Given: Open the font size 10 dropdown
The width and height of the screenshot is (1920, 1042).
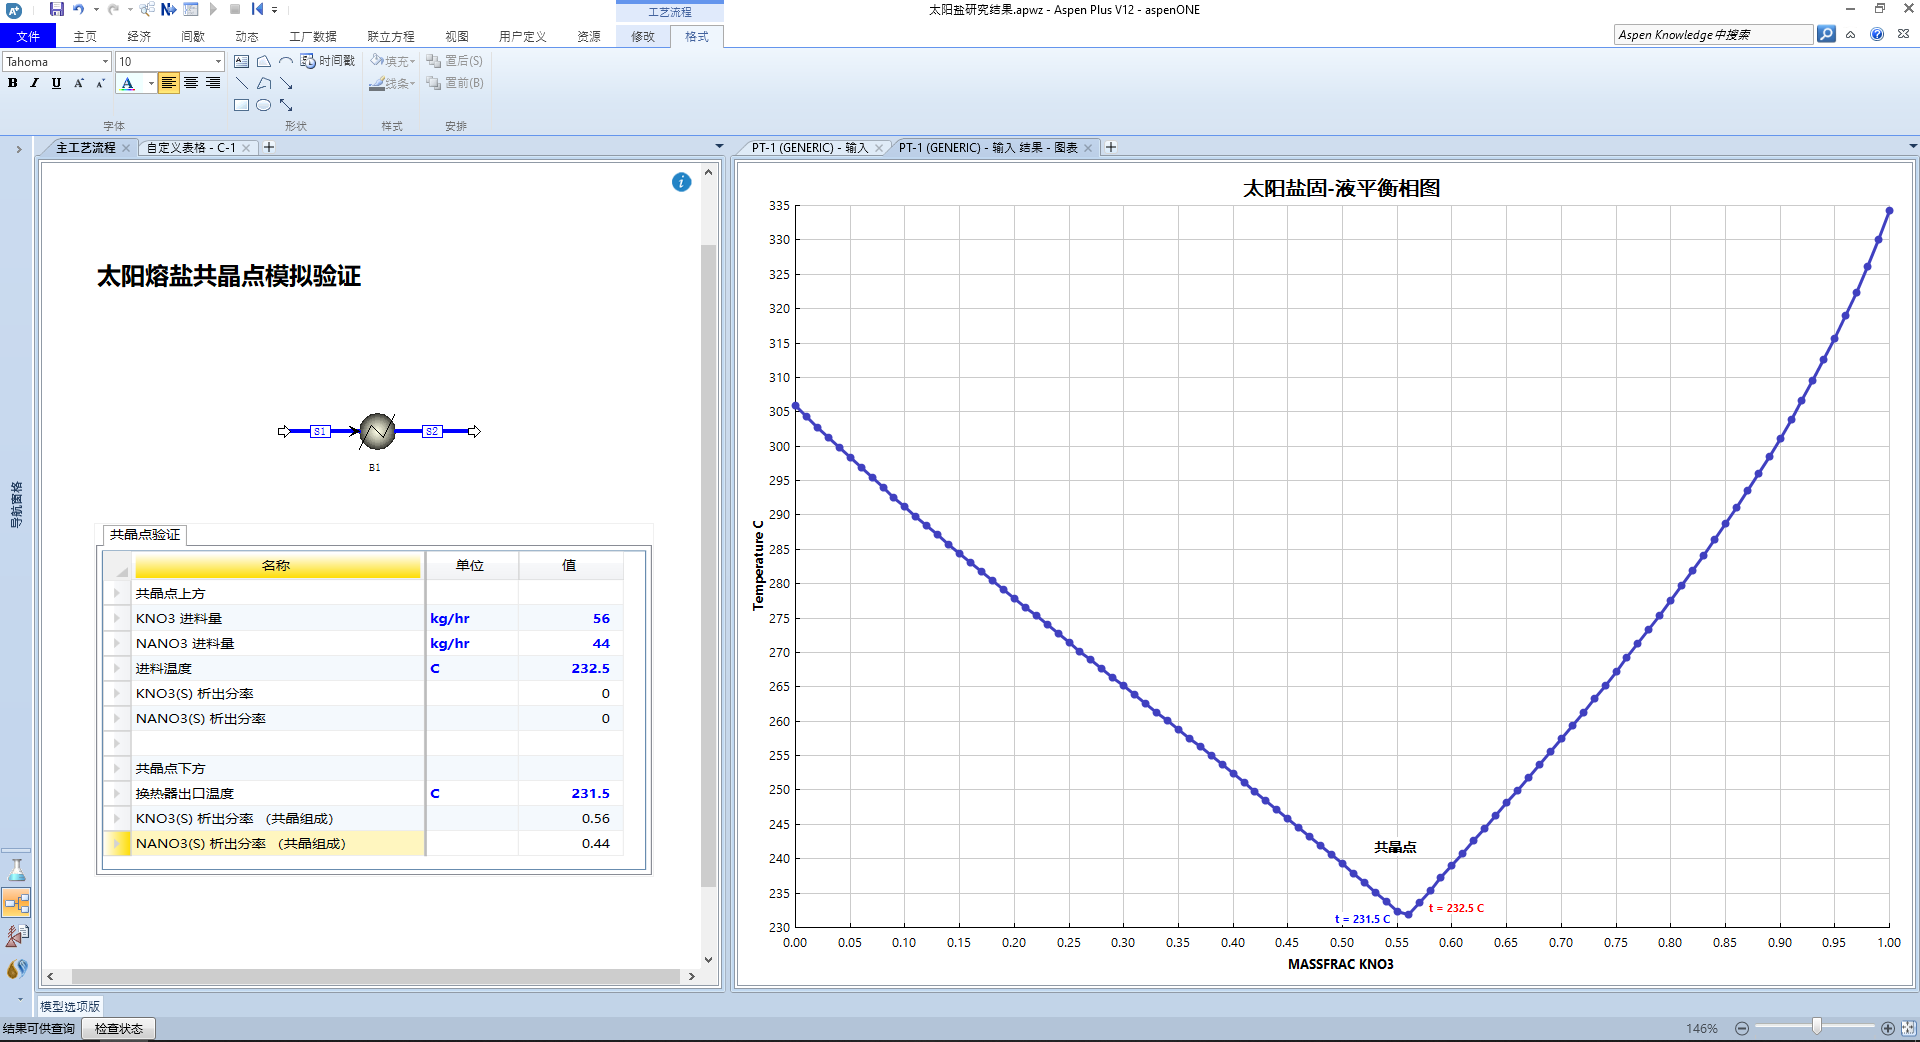Looking at the screenshot, I should click(x=219, y=62).
